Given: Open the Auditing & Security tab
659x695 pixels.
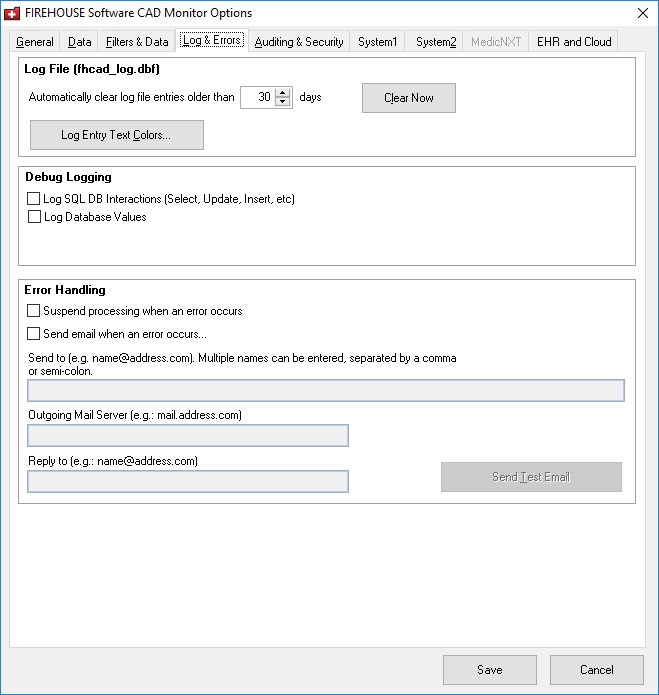Looking at the screenshot, I should pyautogui.click(x=299, y=42).
